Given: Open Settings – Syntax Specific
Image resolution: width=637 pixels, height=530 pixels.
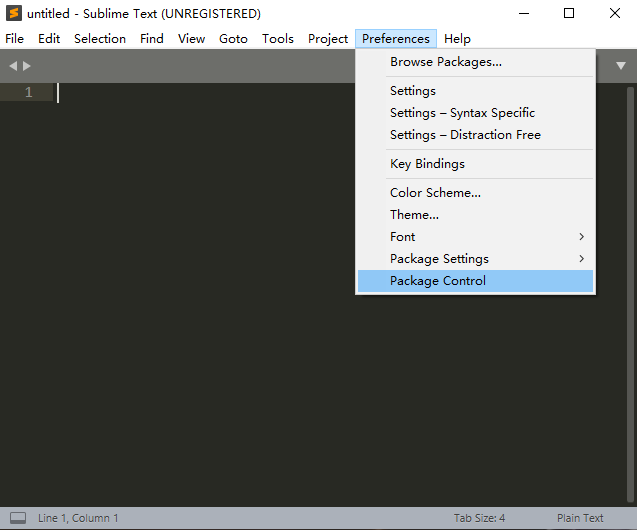Looking at the screenshot, I should pyautogui.click(x=475, y=112).
